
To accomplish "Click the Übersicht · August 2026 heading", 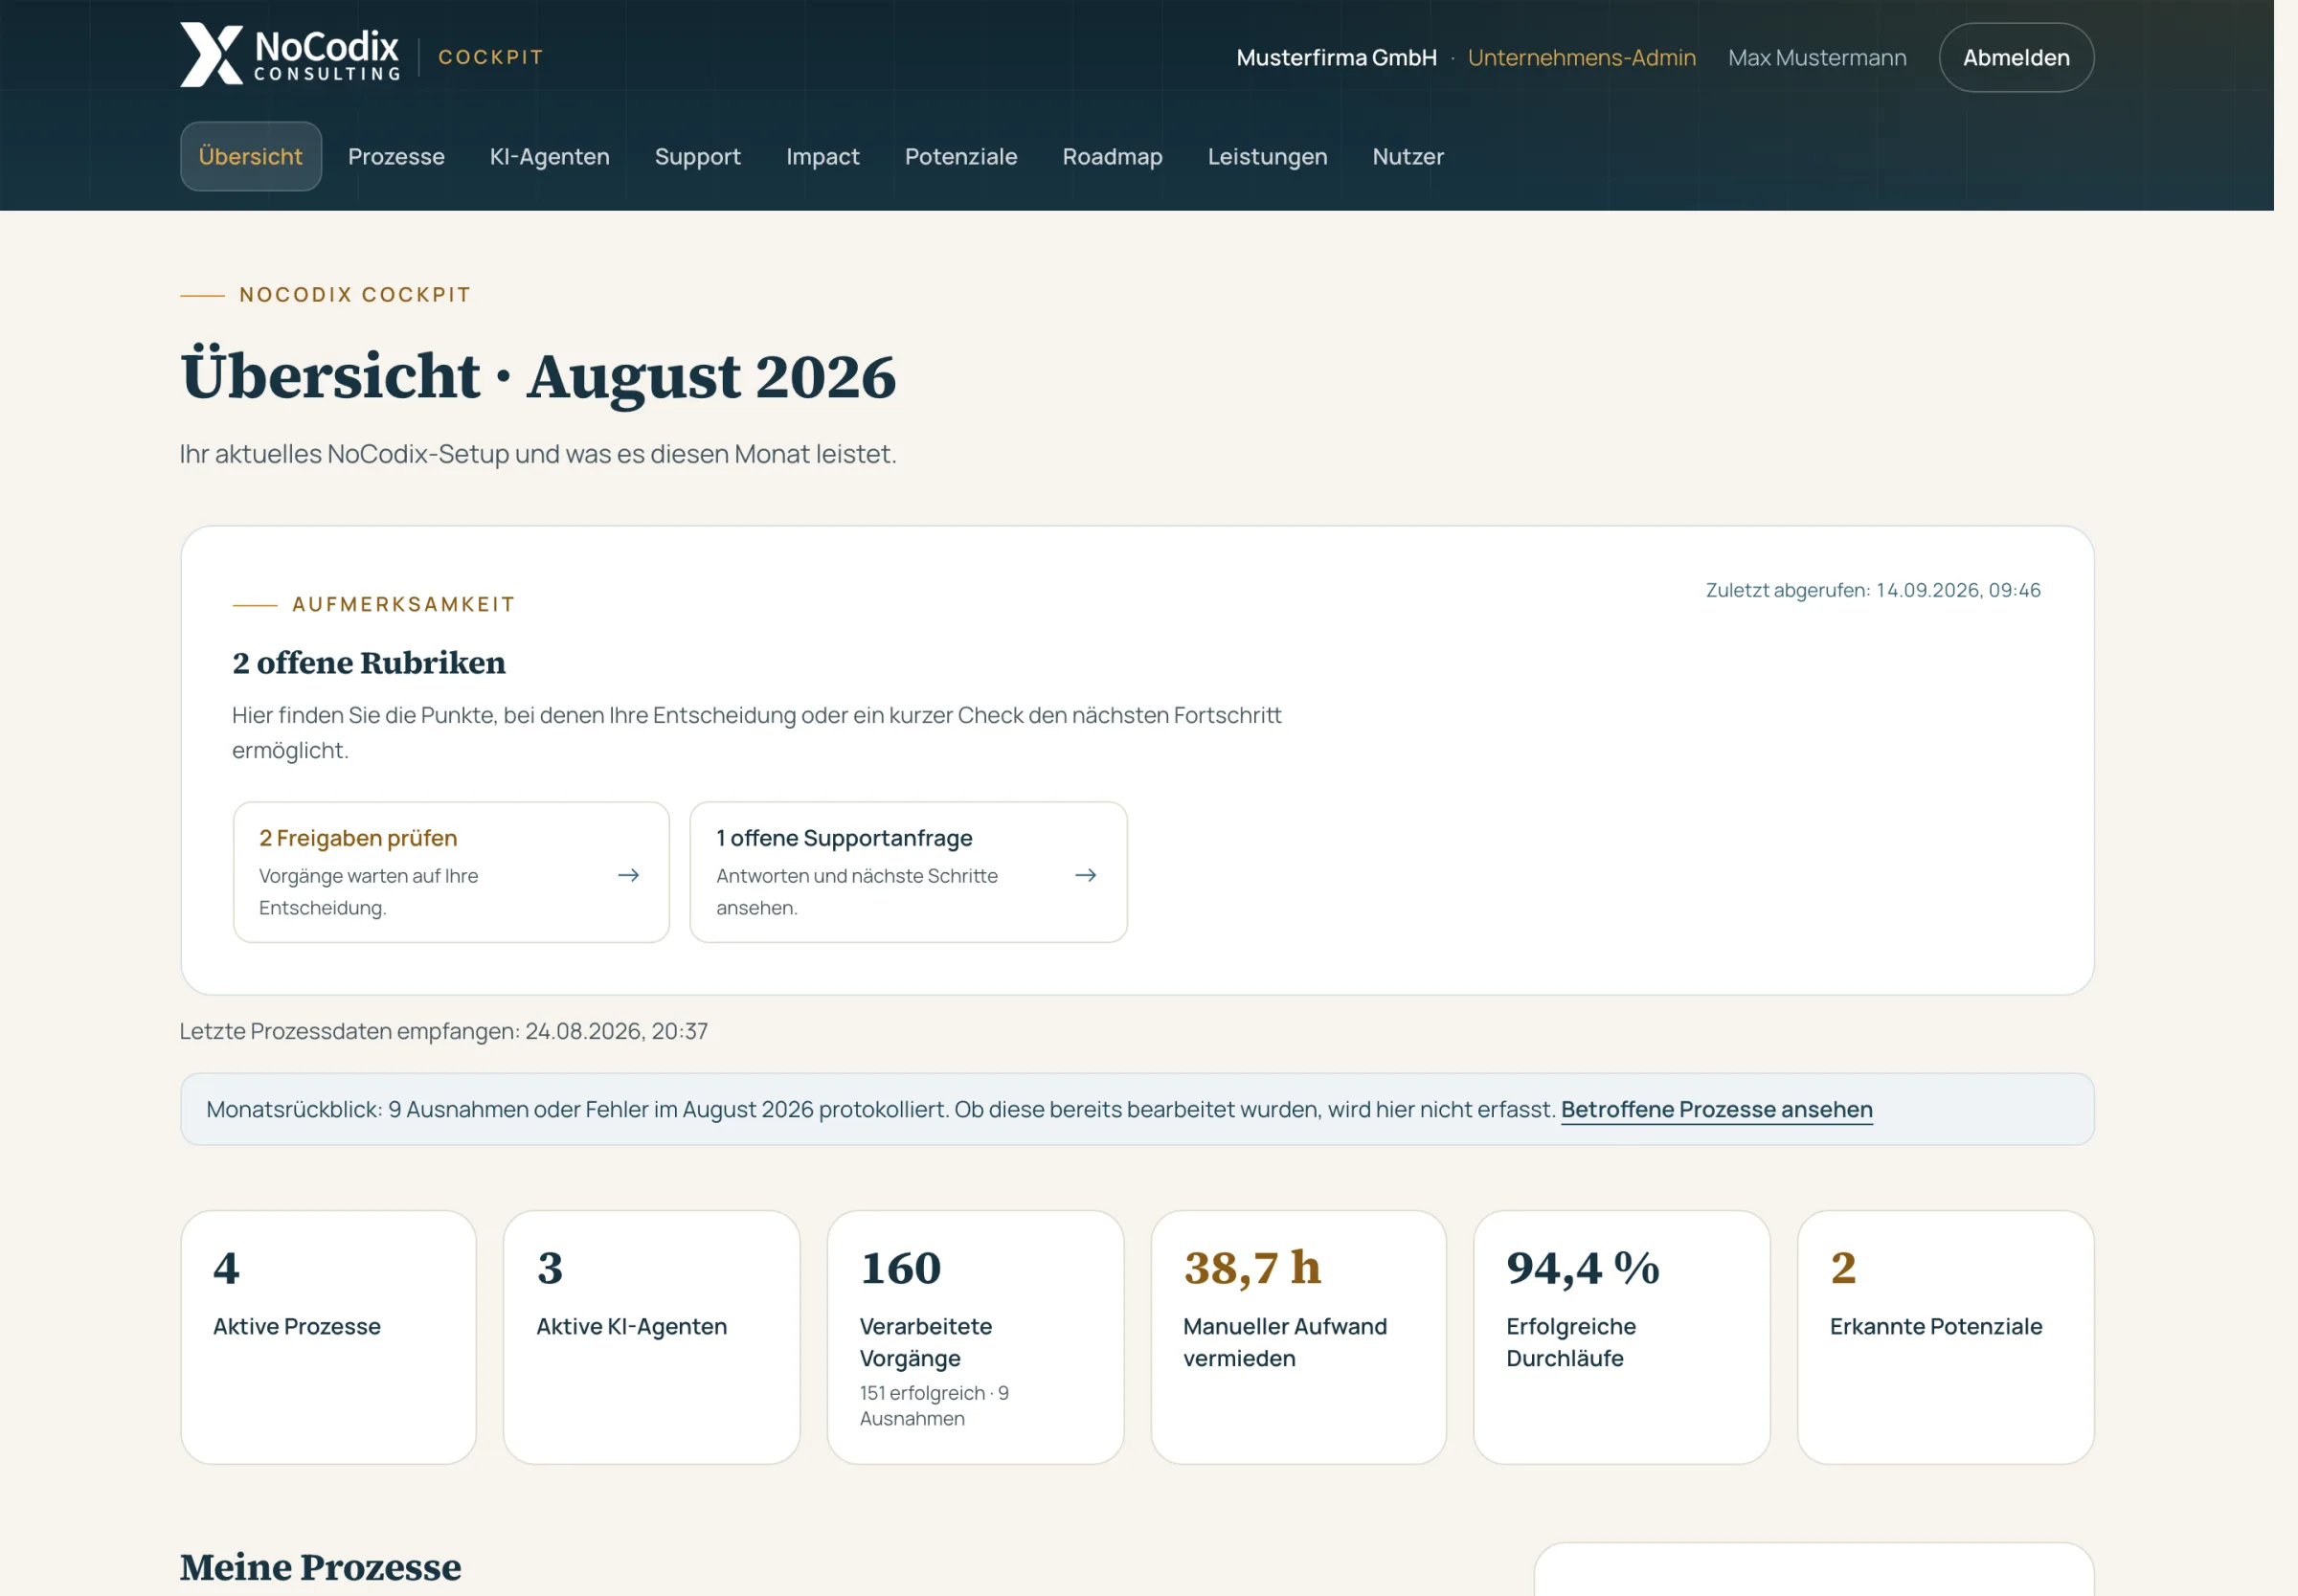I will point(538,376).
